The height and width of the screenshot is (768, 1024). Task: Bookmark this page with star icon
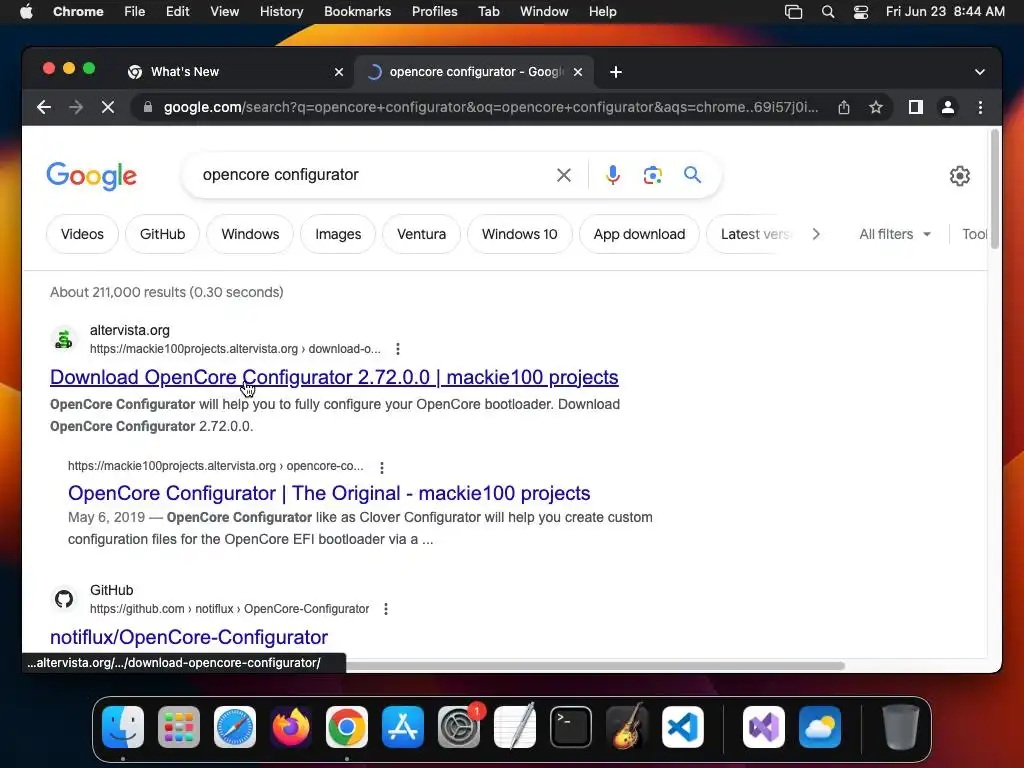coord(876,107)
